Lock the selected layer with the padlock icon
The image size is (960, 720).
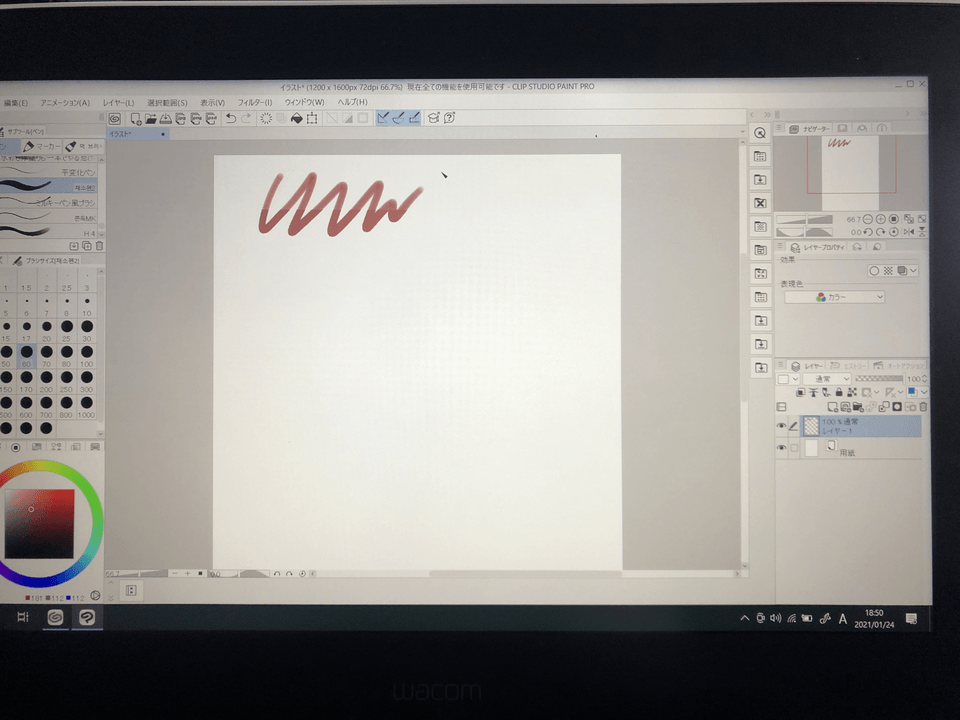pyautogui.click(x=839, y=392)
